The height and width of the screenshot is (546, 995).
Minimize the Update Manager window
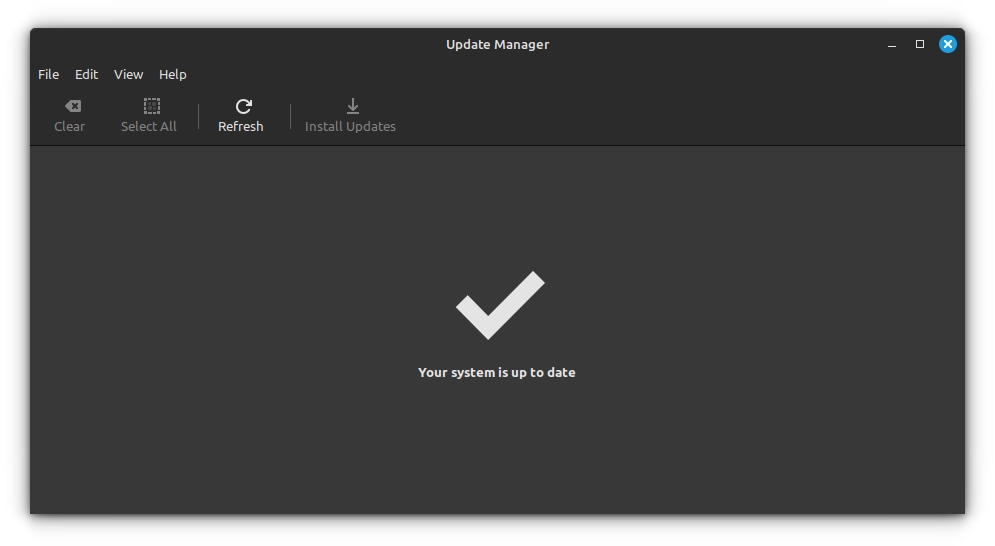tap(892, 45)
